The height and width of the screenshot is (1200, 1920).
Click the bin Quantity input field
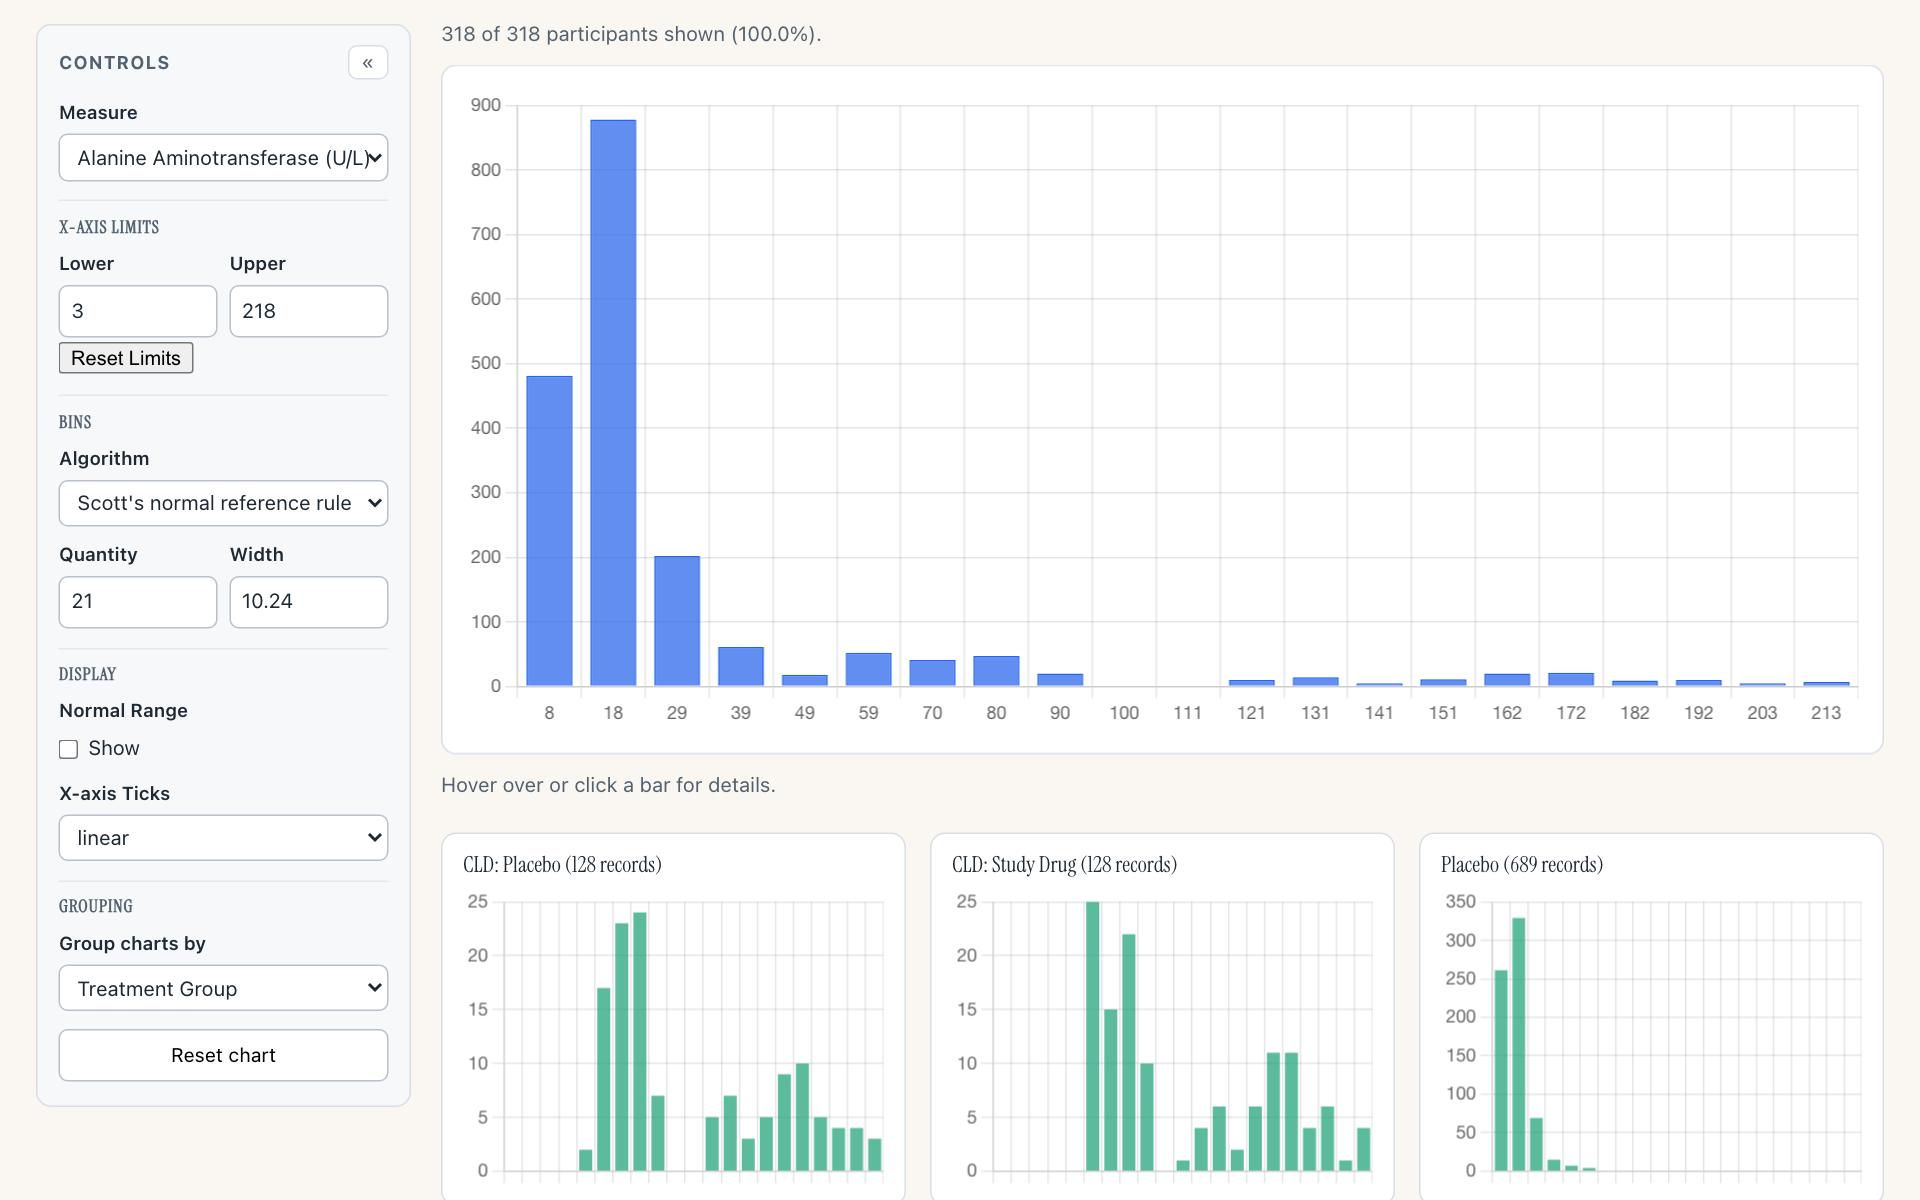138,602
